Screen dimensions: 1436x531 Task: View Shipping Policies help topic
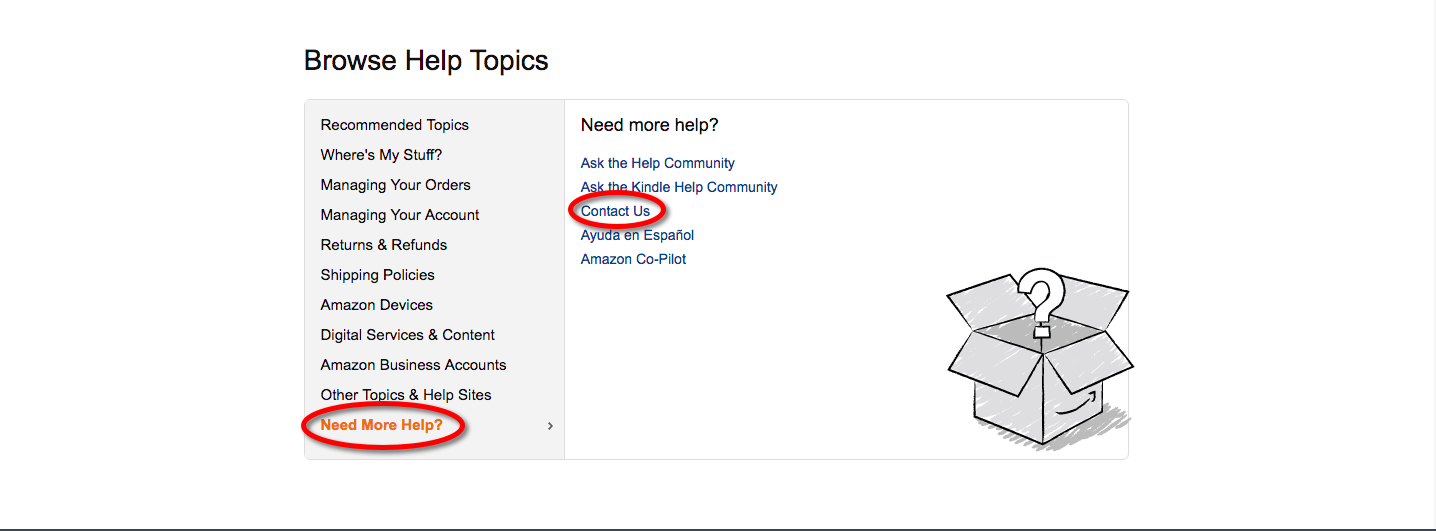click(x=377, y=275)
